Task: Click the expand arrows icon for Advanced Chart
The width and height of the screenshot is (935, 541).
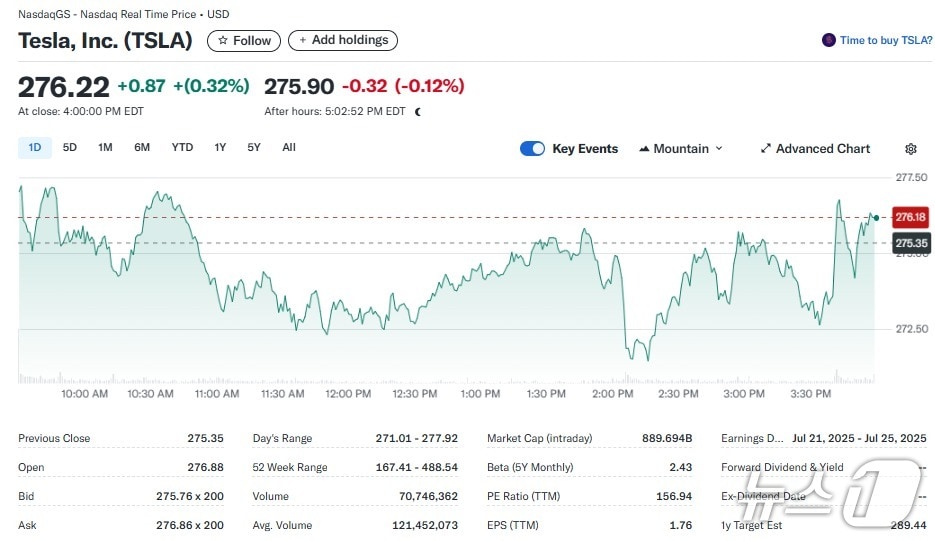Action: pyautogui.click(x=765, y=149)
